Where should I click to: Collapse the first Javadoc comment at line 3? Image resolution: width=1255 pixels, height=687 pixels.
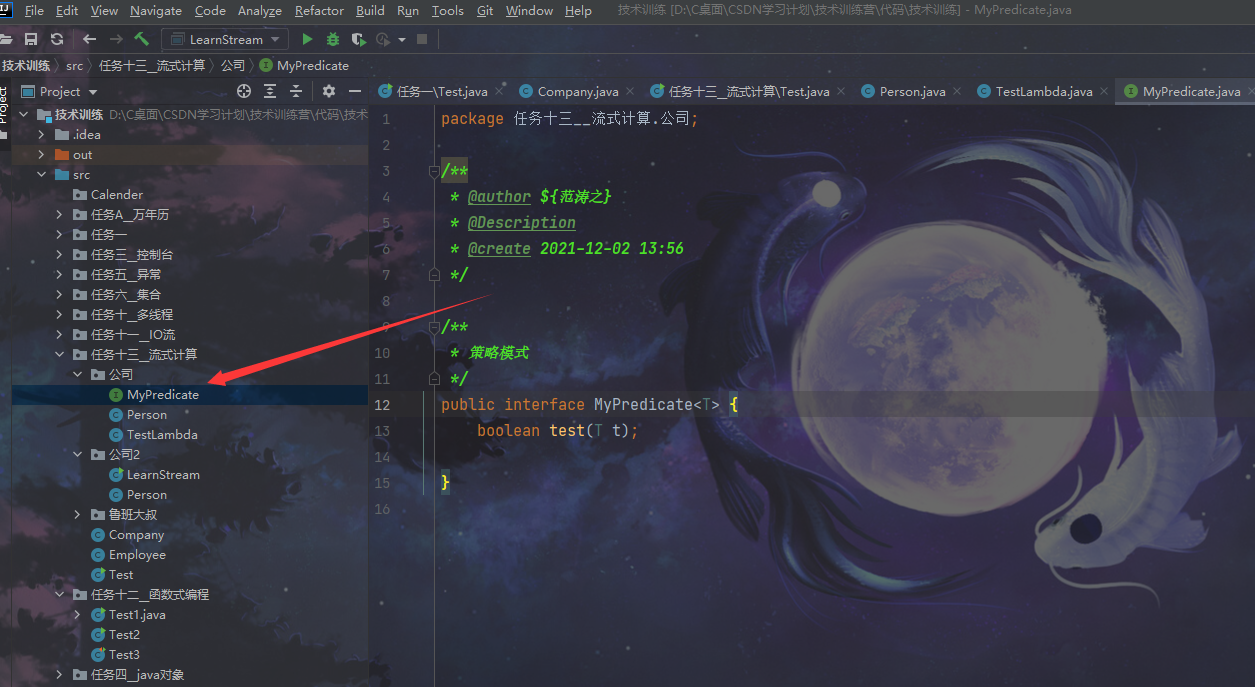433,171
